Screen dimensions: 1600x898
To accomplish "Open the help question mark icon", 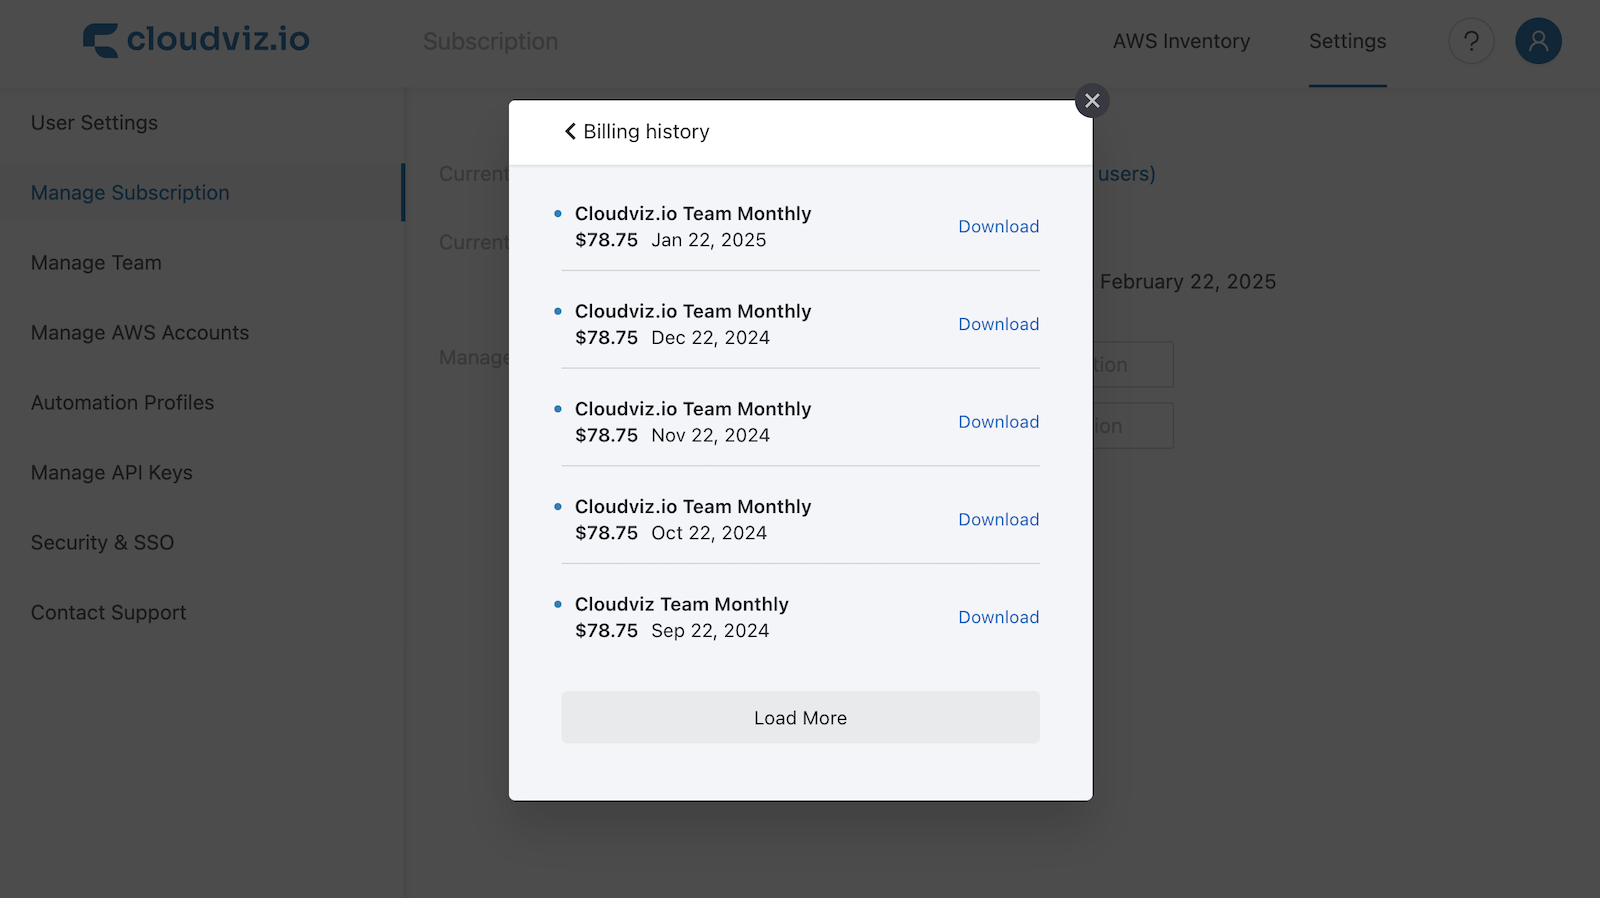I will [1471, 41].
